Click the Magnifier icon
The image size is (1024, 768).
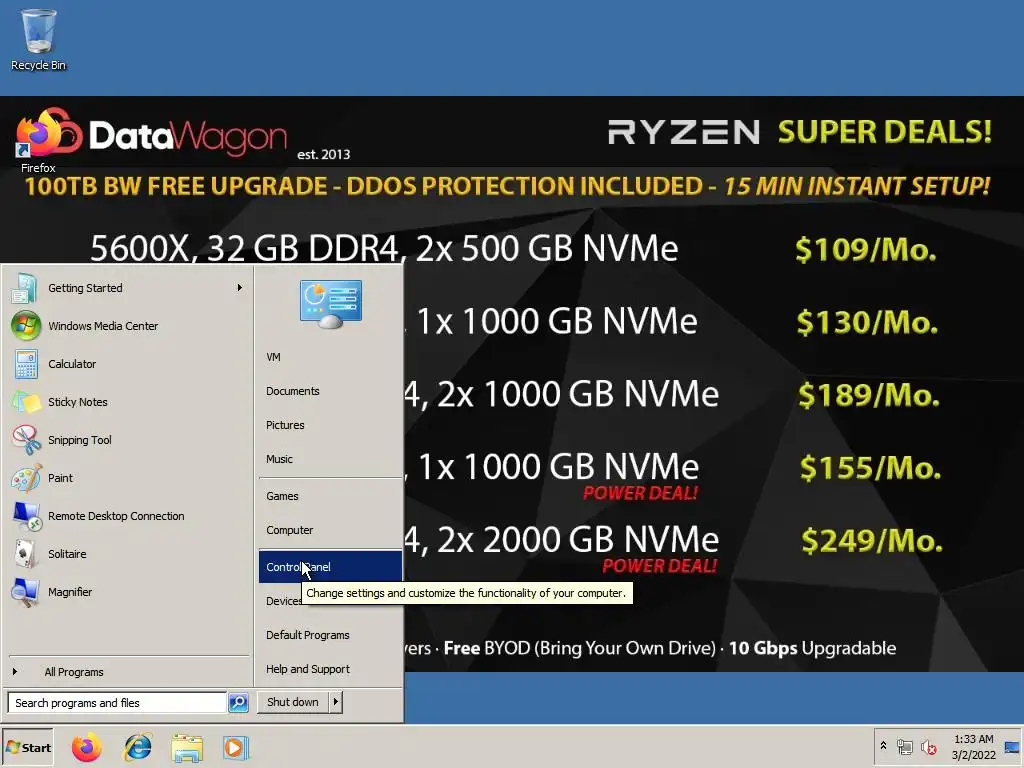pyautogui.click(x=25, y=592)
